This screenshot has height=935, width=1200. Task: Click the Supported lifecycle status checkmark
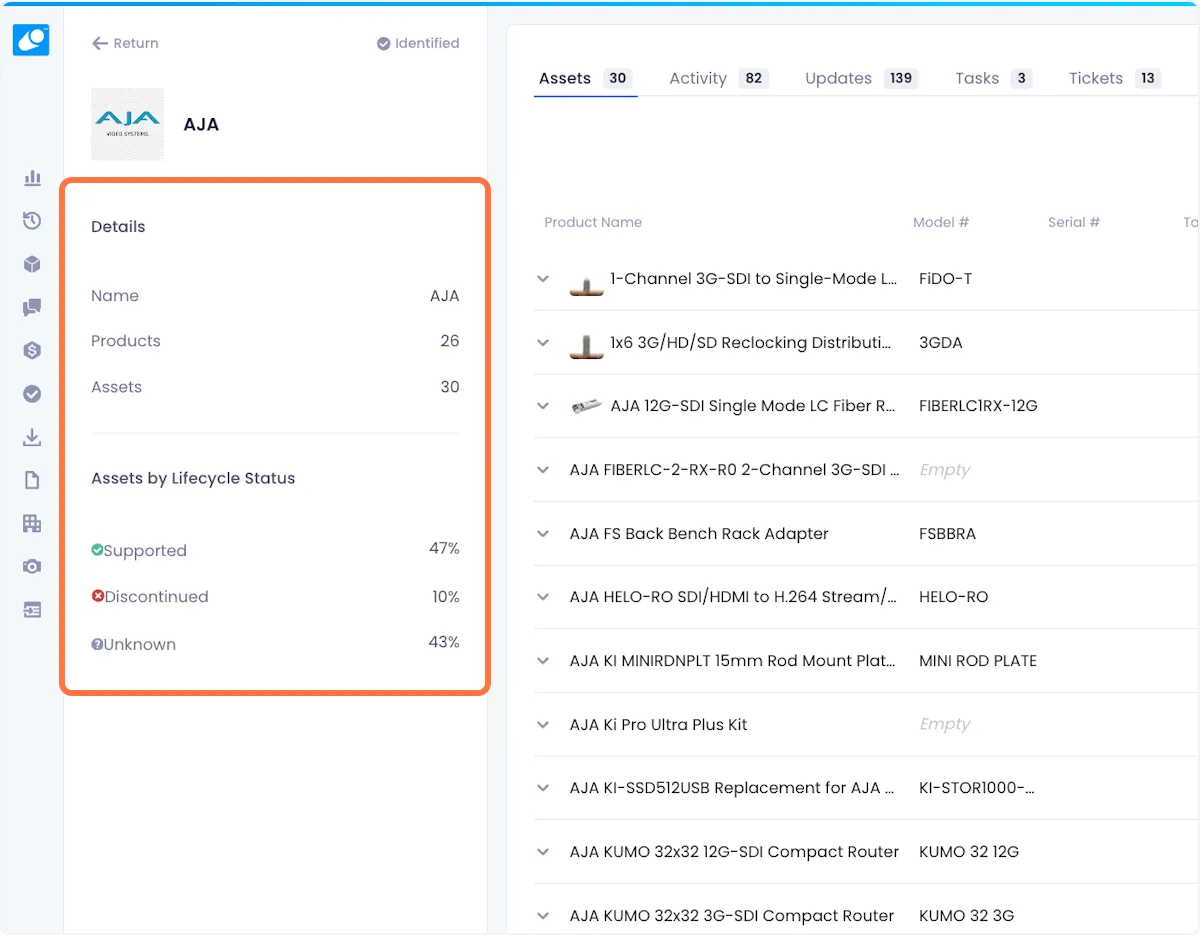(98, 549)
